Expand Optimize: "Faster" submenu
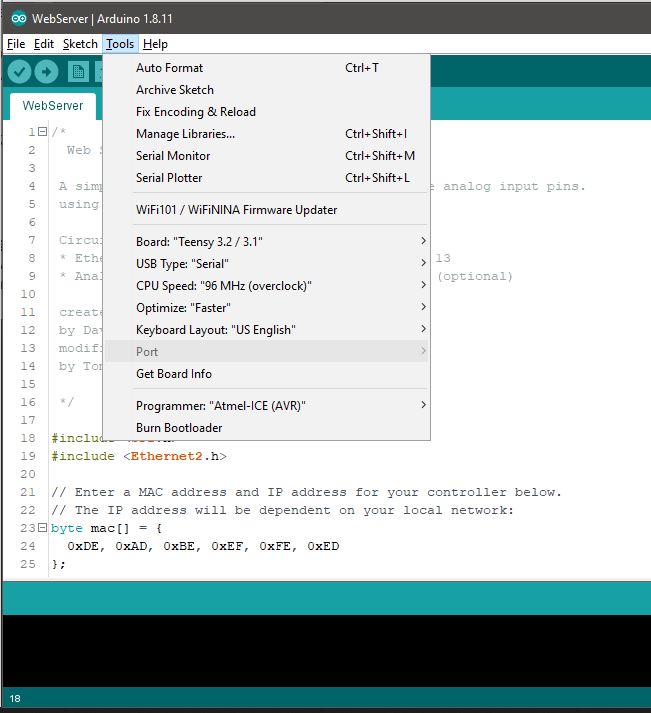 (x=267, y=308)
